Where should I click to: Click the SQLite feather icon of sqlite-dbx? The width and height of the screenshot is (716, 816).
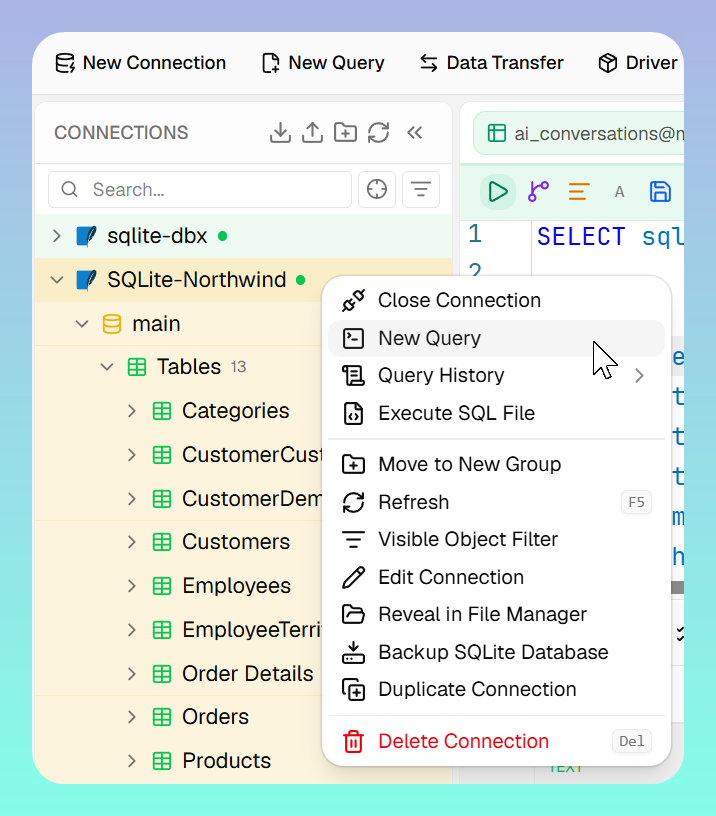pos(86,236)
